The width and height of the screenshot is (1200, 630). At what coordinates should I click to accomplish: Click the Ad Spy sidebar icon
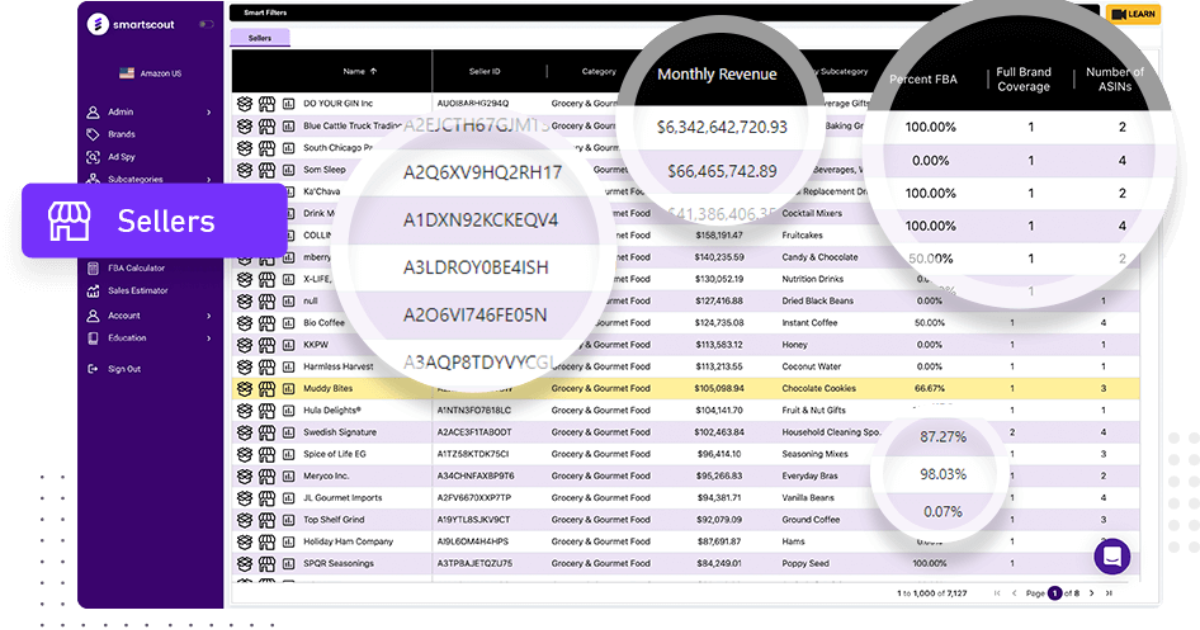click(93, 157)
